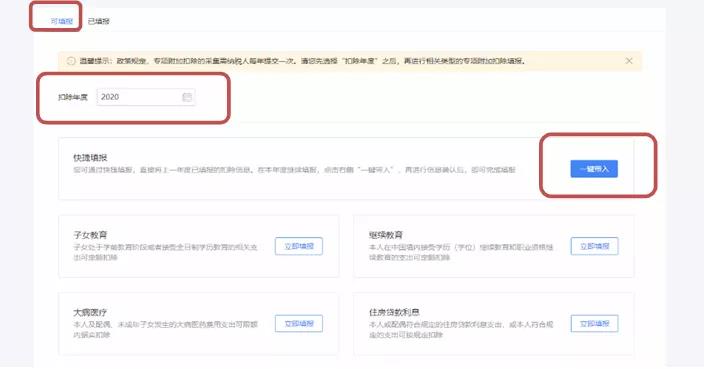The width and height of the screenshot is (704, 369).
Task: Click 立即填报 for 大病医疗
Action: (299, 323)
